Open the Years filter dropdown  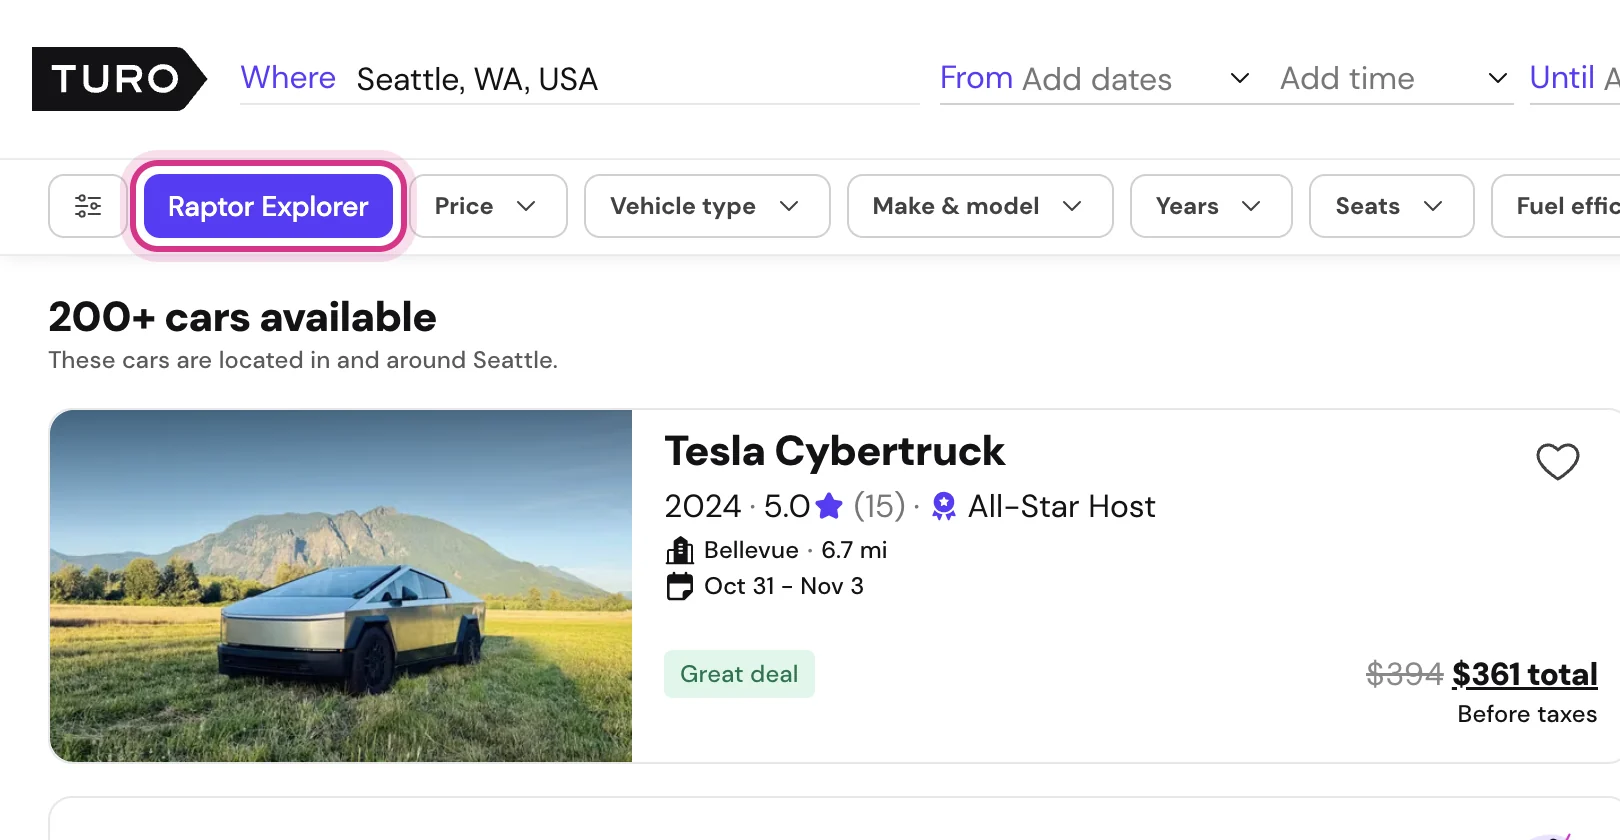(1211, 206)
